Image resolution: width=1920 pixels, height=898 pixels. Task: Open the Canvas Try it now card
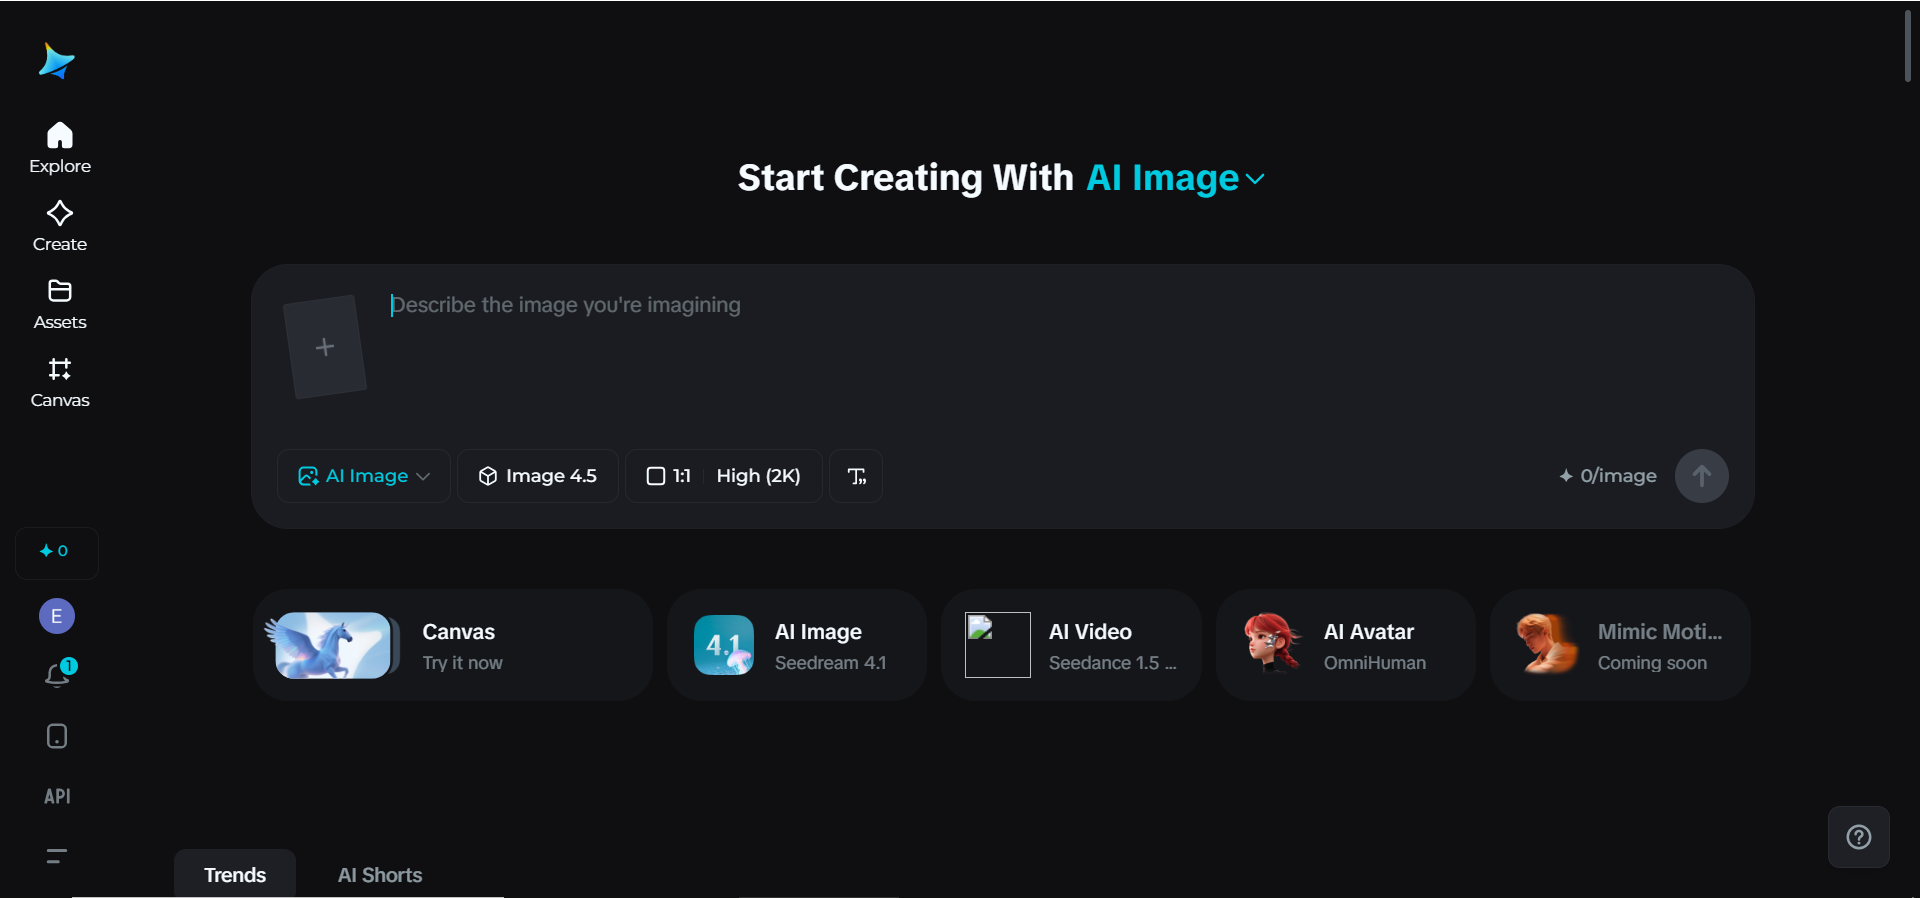coord(453,645)
